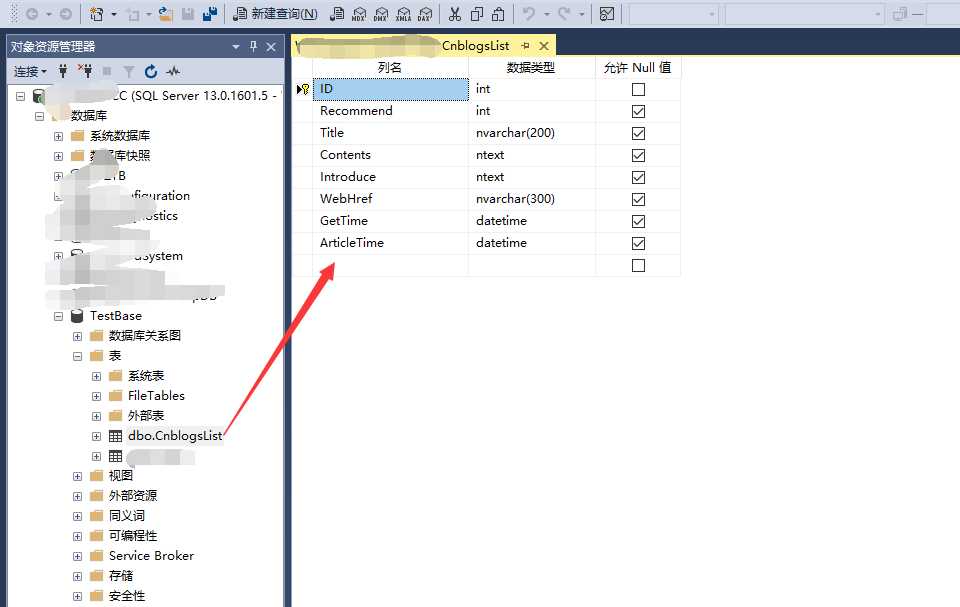
Task: Toggle Allow Null checkbox for WebHref
Action: click(638, 200)
